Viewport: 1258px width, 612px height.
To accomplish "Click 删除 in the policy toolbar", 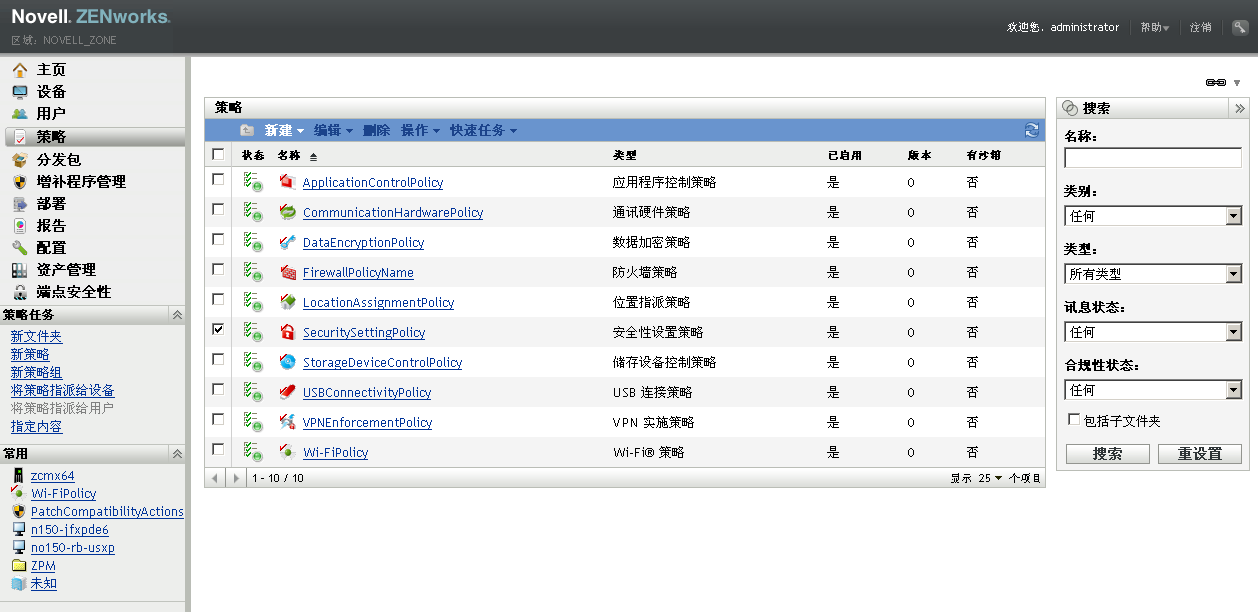I will (376, 130).
